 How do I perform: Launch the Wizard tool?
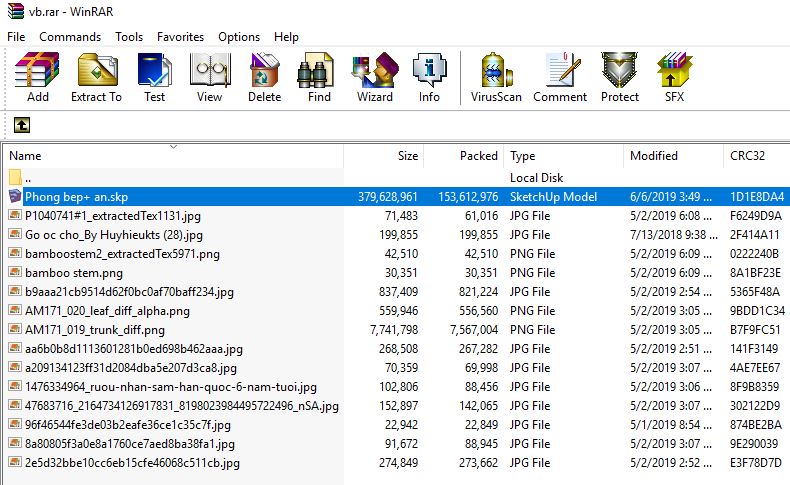pyautogui.click(x=375, y=71)
